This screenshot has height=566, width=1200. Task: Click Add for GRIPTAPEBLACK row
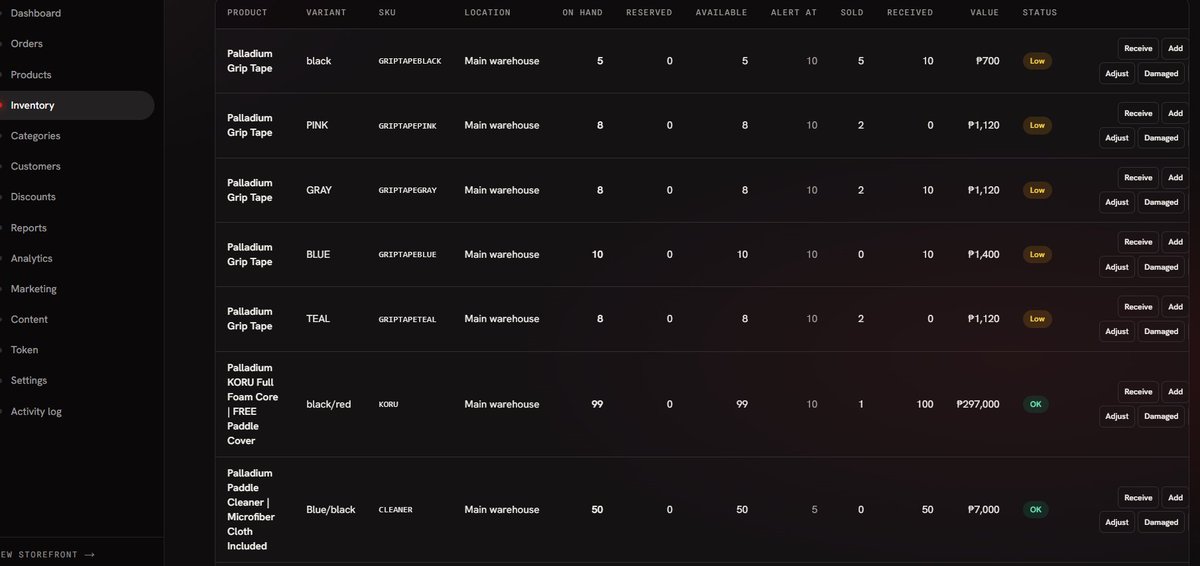pos(1175,48)
